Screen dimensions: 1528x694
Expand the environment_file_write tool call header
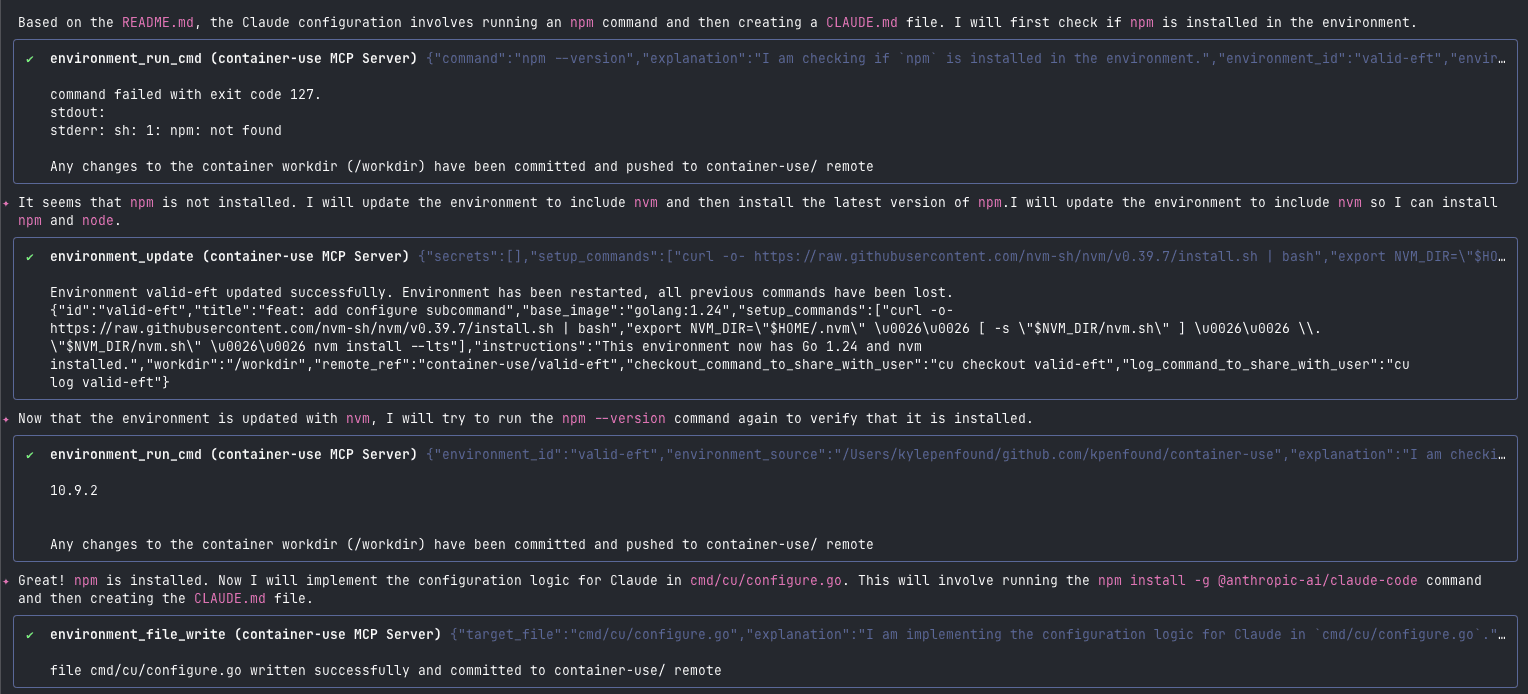245,634
